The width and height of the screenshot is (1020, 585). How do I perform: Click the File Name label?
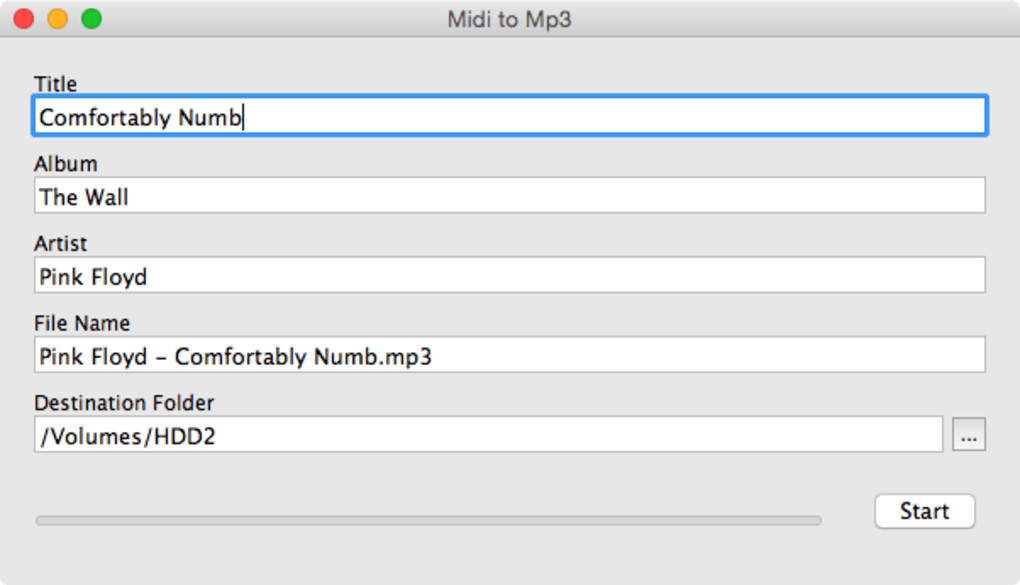pyautogui.click(x=82, y=324)
